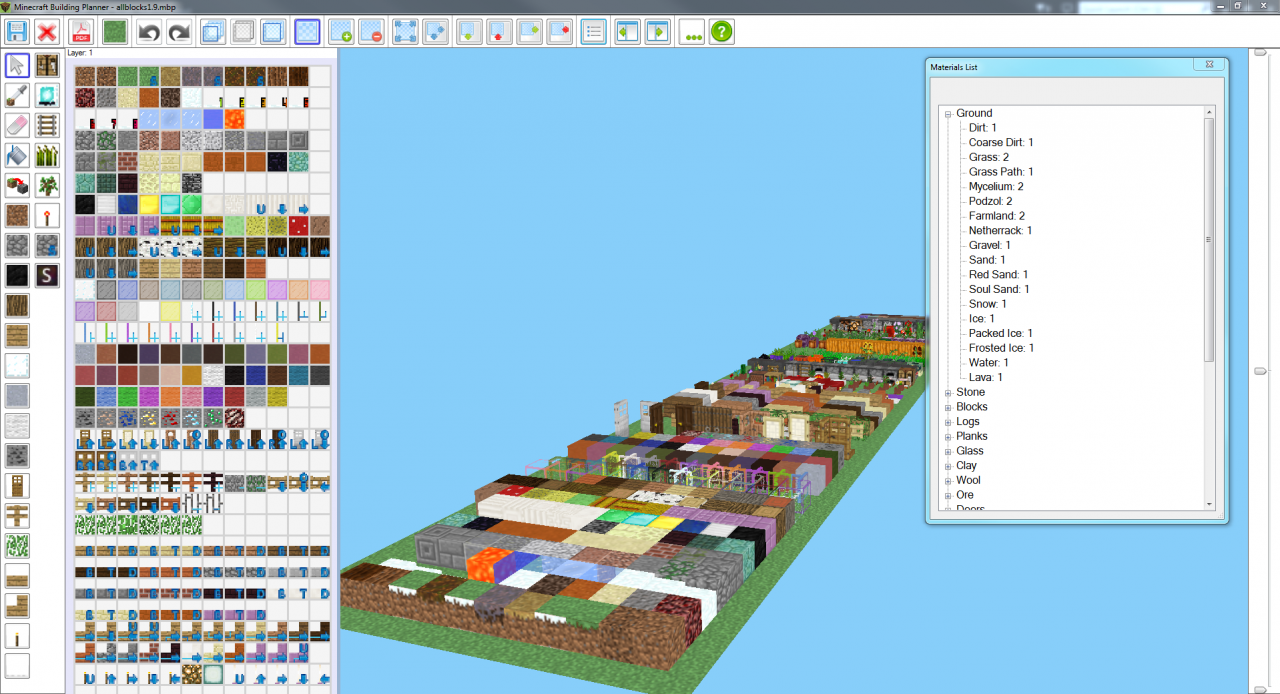Viewport: 1280px width, 694px height.
Task: Select the wooden door category
Action: 17,485
